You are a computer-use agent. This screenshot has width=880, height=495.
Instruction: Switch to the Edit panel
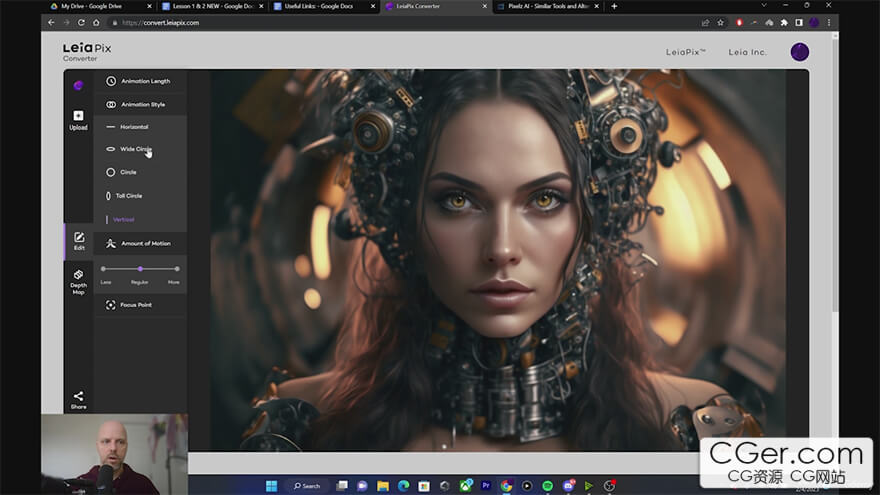pyautogui.click(x=79, y=241)
